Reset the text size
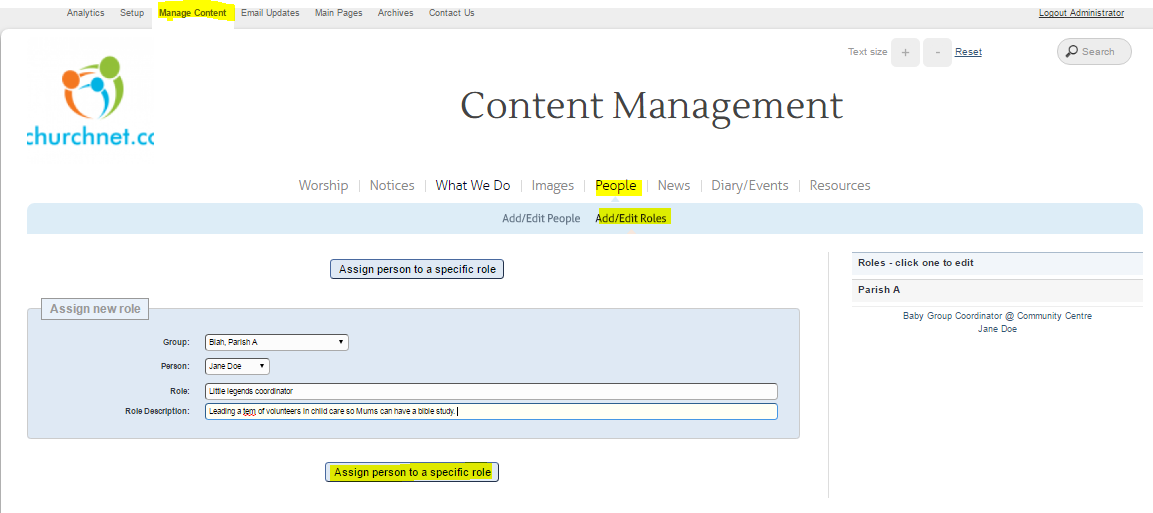Viewport: 1153px width, 513px height. tap(968, 52)
